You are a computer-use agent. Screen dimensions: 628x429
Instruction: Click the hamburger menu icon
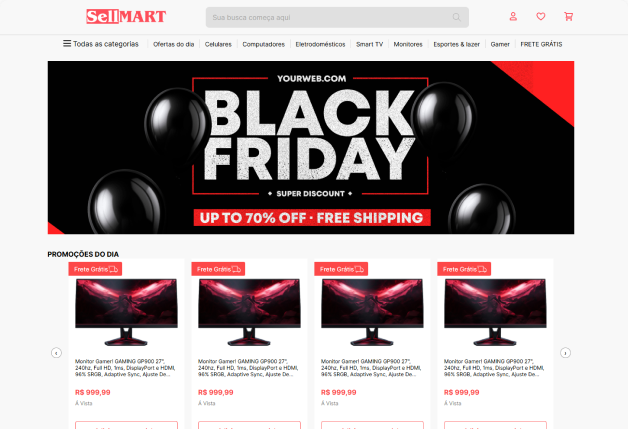(67, 43)
